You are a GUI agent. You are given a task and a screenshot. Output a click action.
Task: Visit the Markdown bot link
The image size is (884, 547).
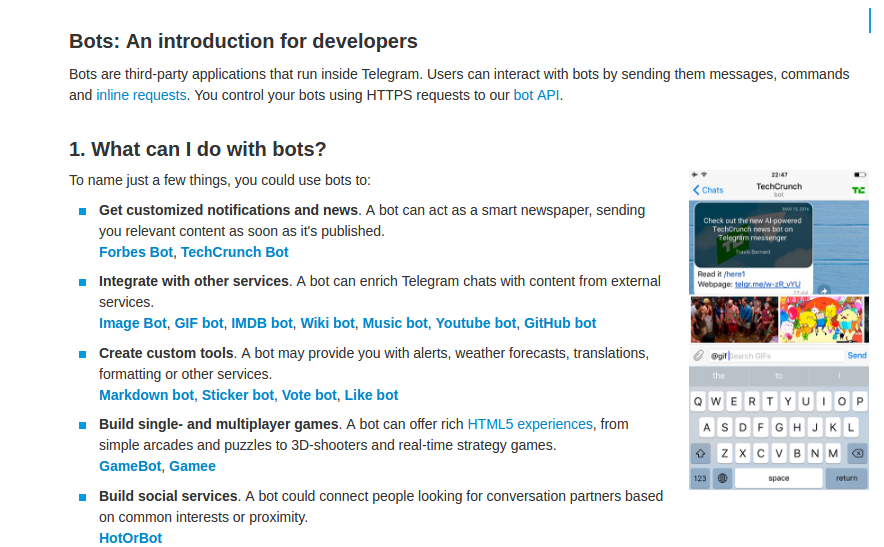(x=147, y=395)
